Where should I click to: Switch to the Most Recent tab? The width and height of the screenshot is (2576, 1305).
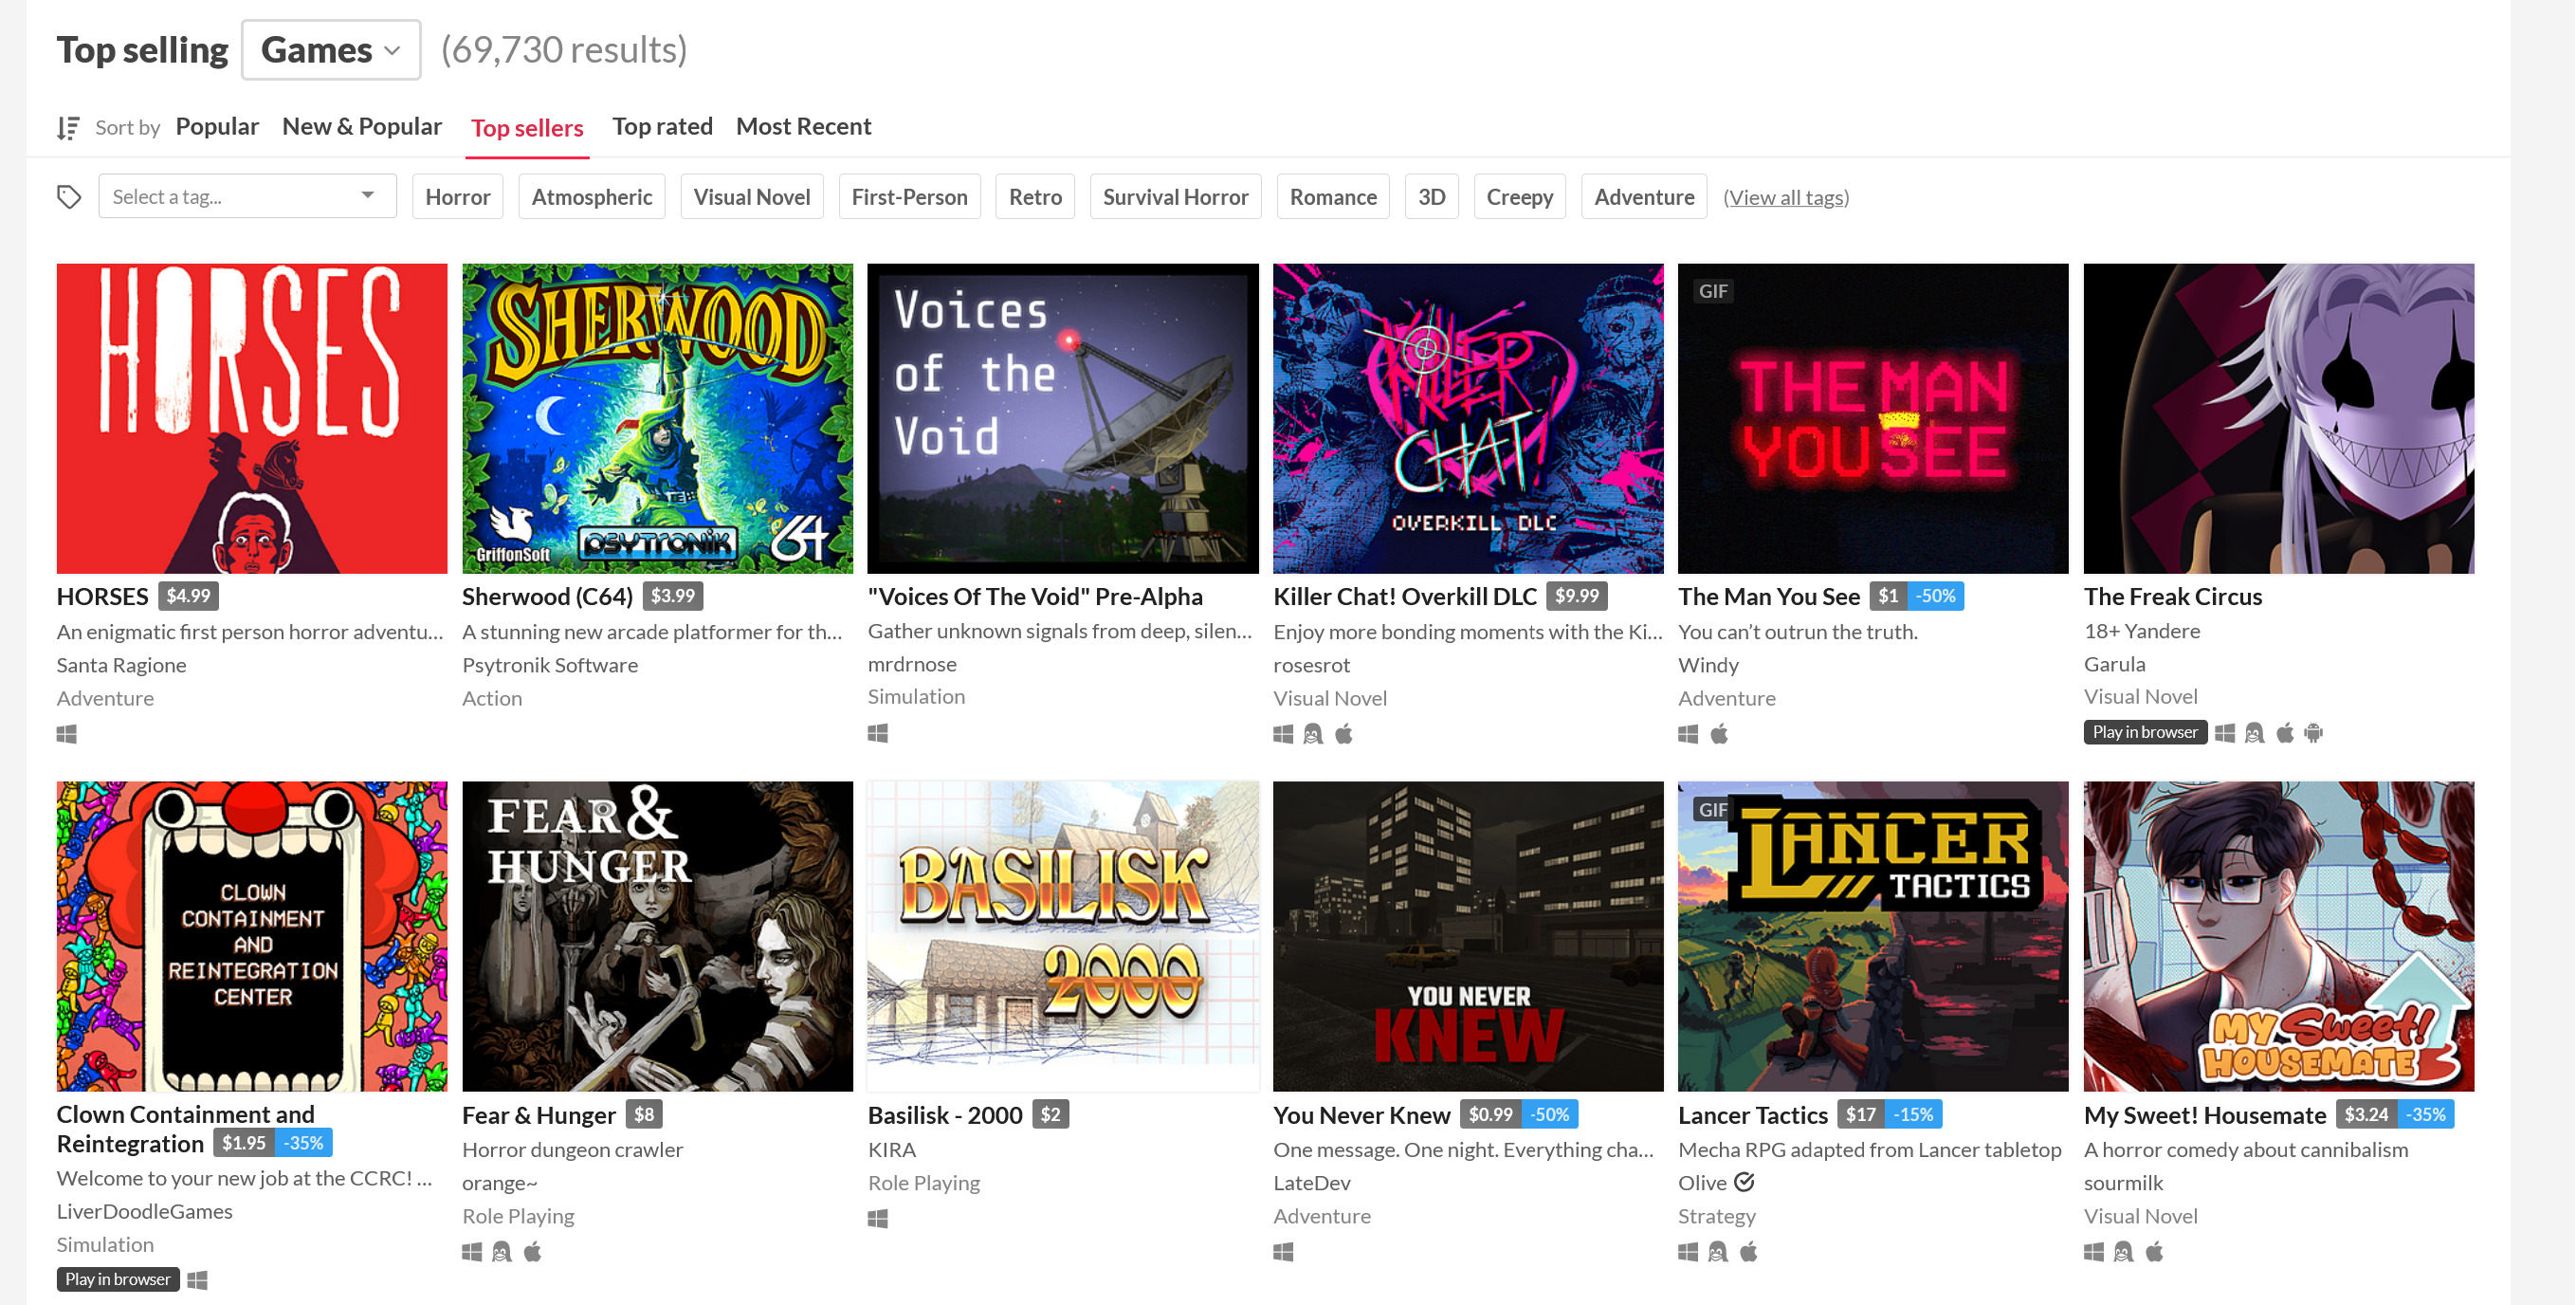click(803, 126)
